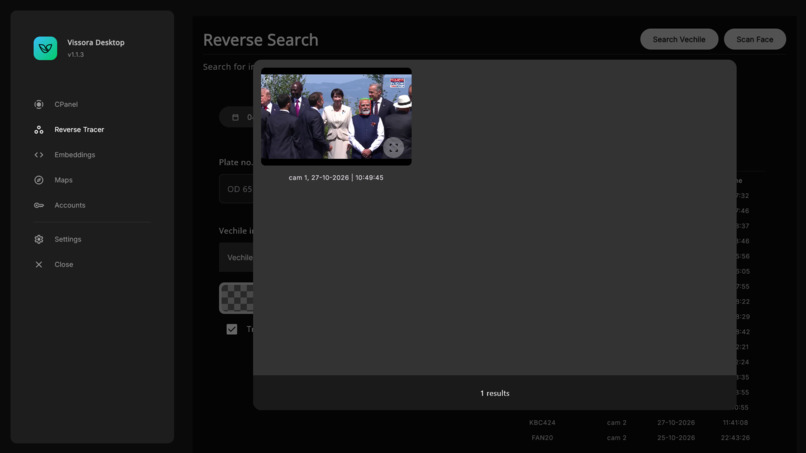Expand the result image to fullscreen
Image resolution: width=806 pixels, height=453 pixels.
393,148
